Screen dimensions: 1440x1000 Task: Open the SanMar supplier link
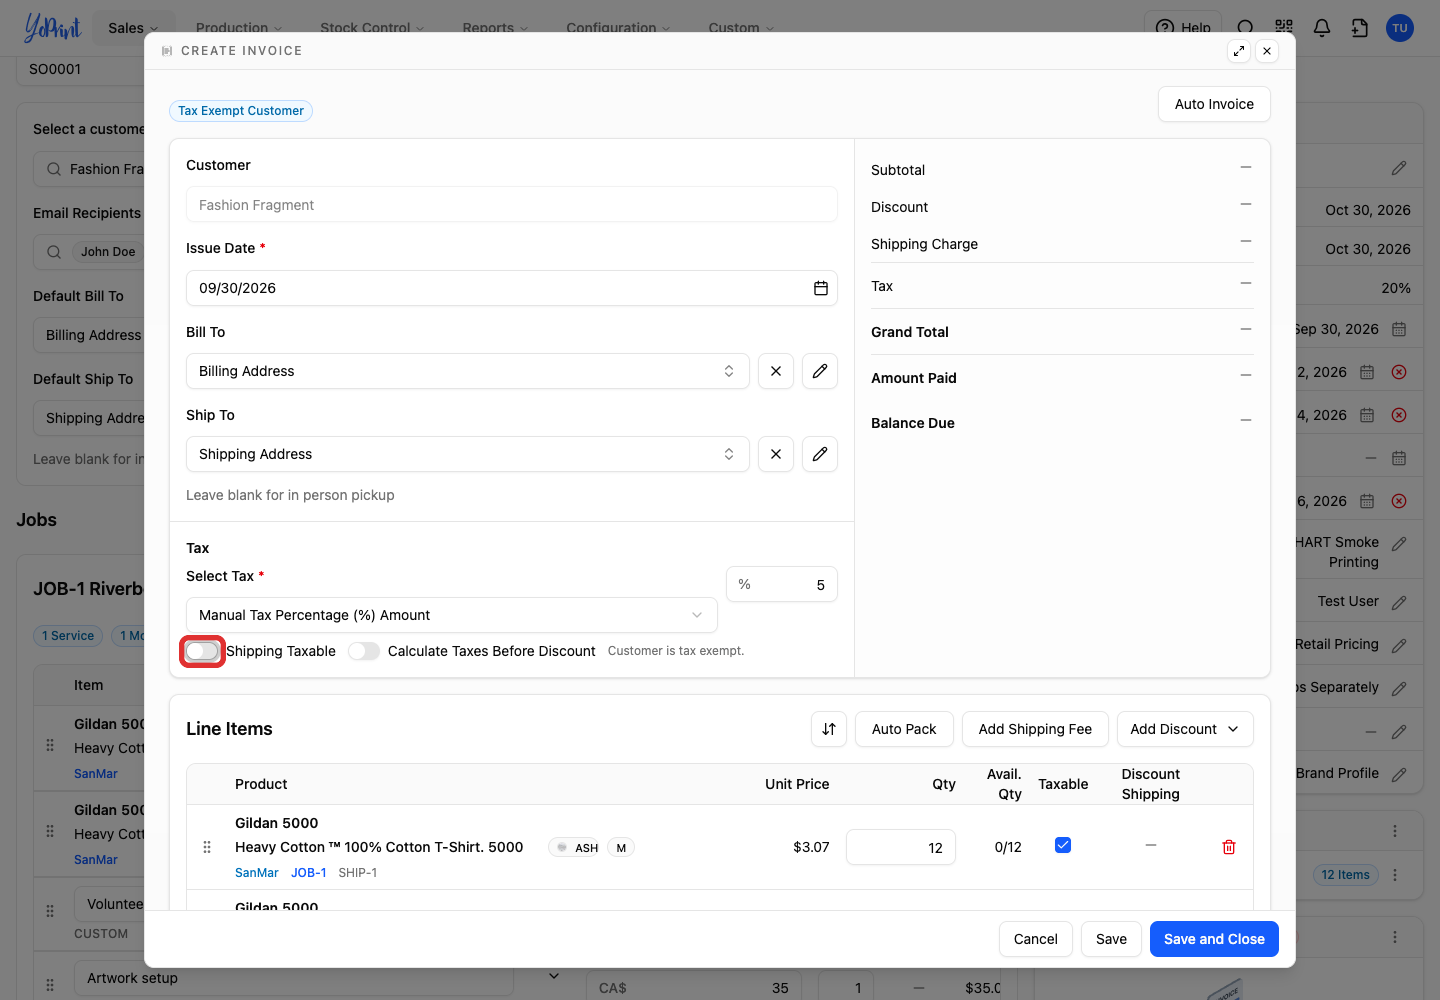(257, 873)
